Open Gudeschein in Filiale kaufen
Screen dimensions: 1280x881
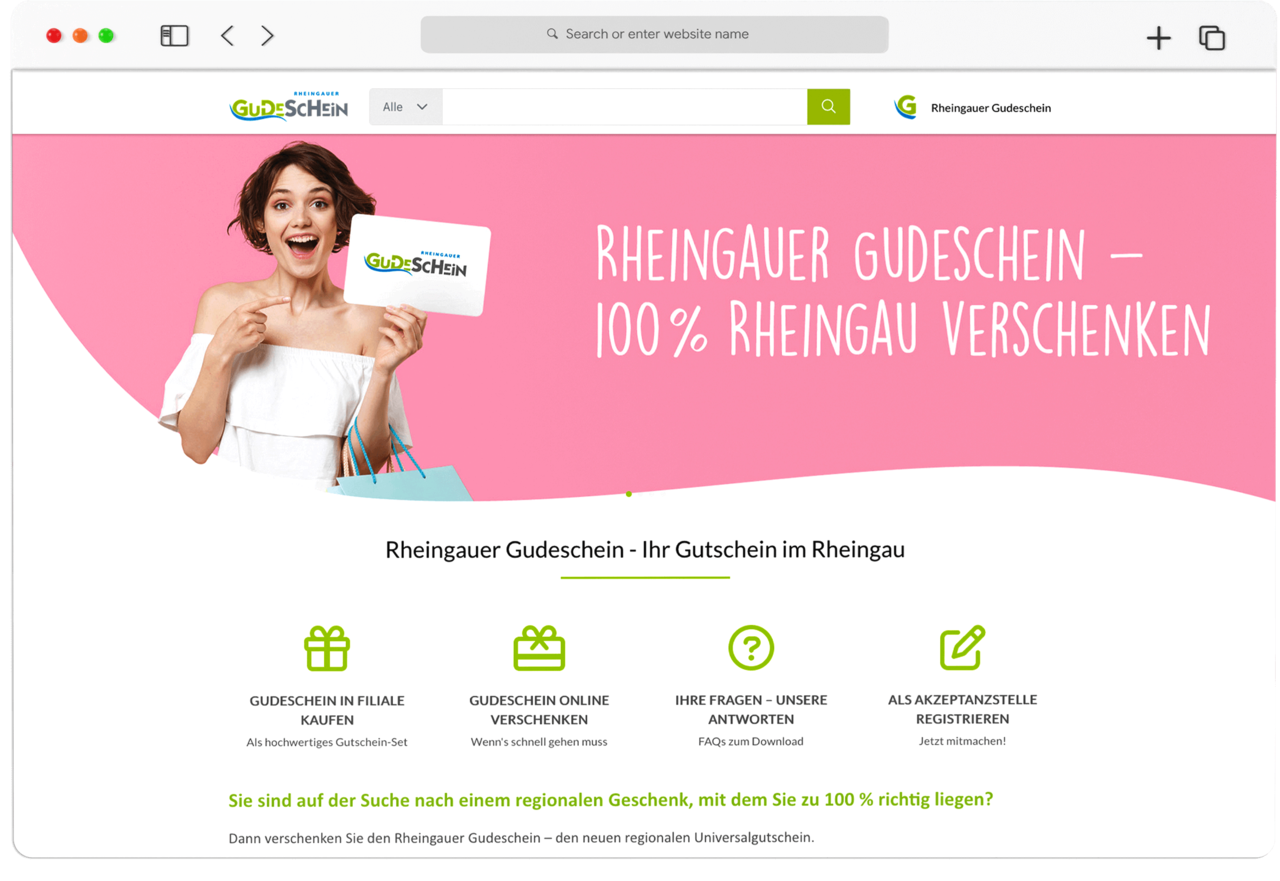coord(327,710)
